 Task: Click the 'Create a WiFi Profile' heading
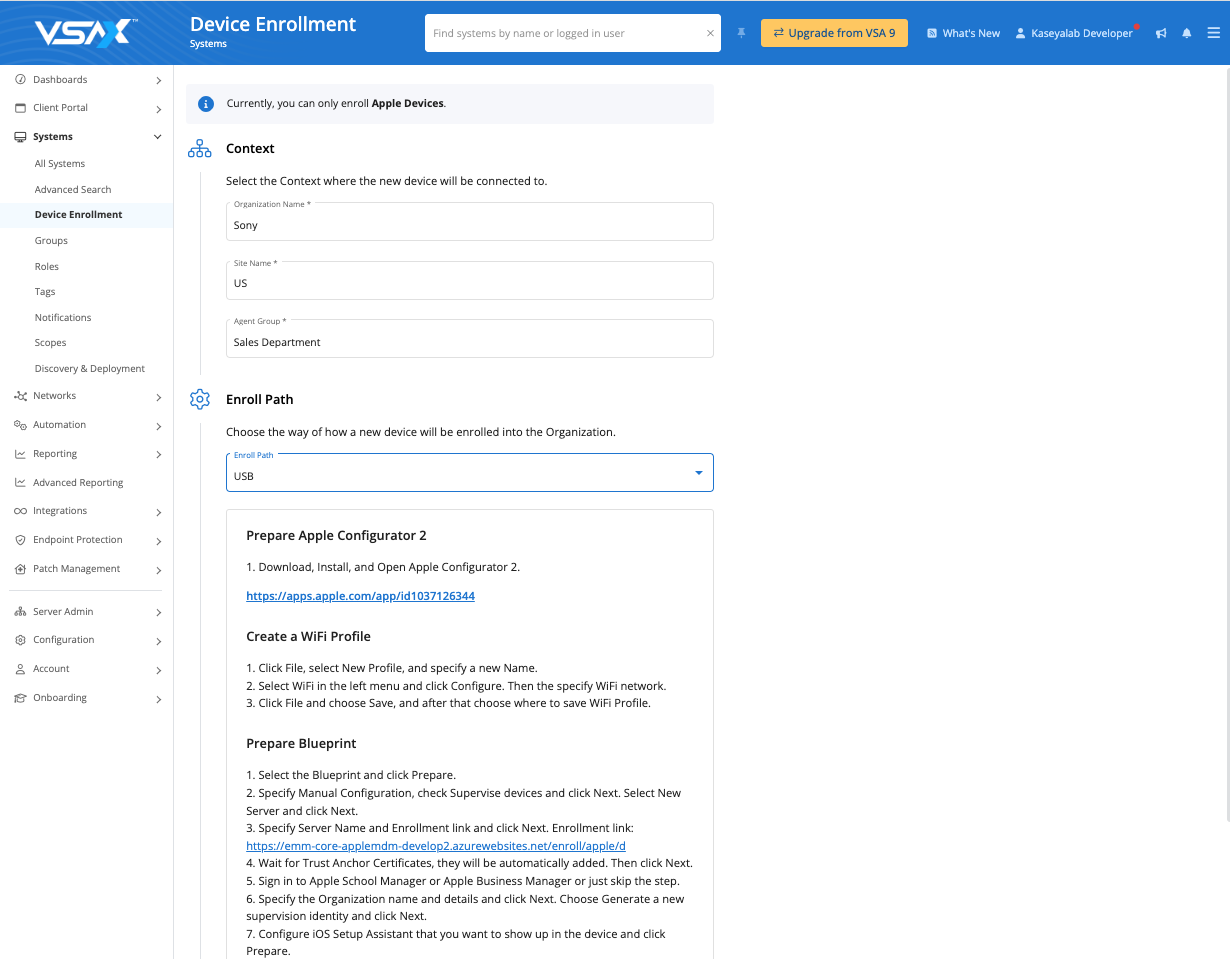pos(308,637)
